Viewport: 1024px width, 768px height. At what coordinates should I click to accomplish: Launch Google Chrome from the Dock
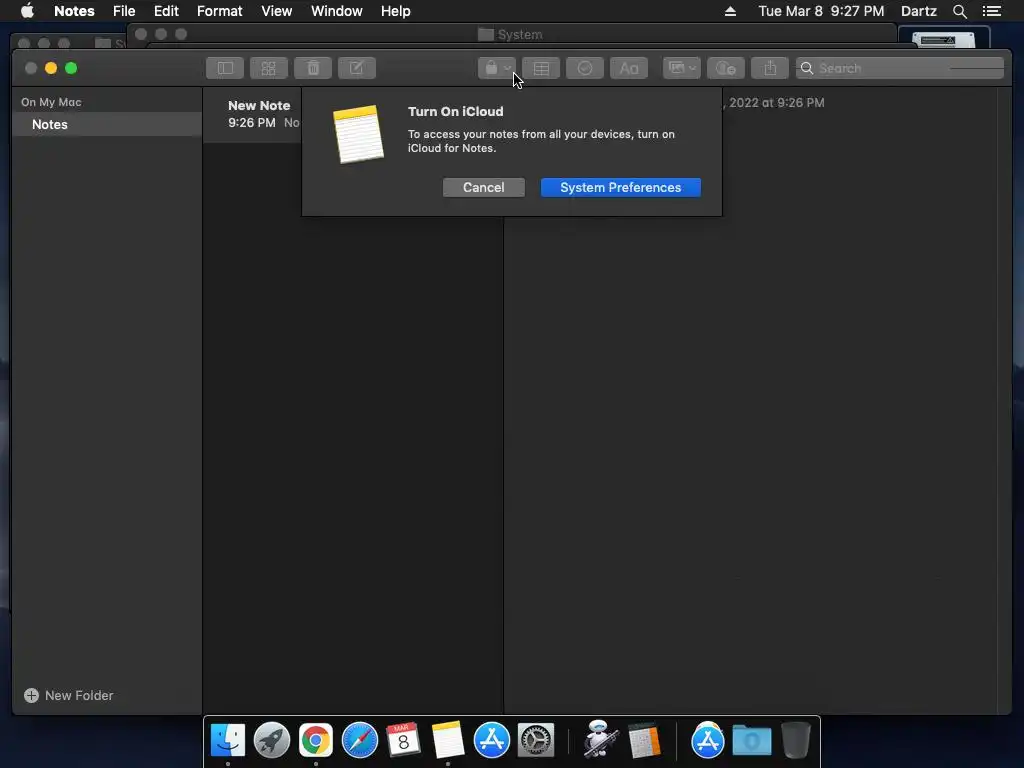pyautogui.click(x=315, y=740)
